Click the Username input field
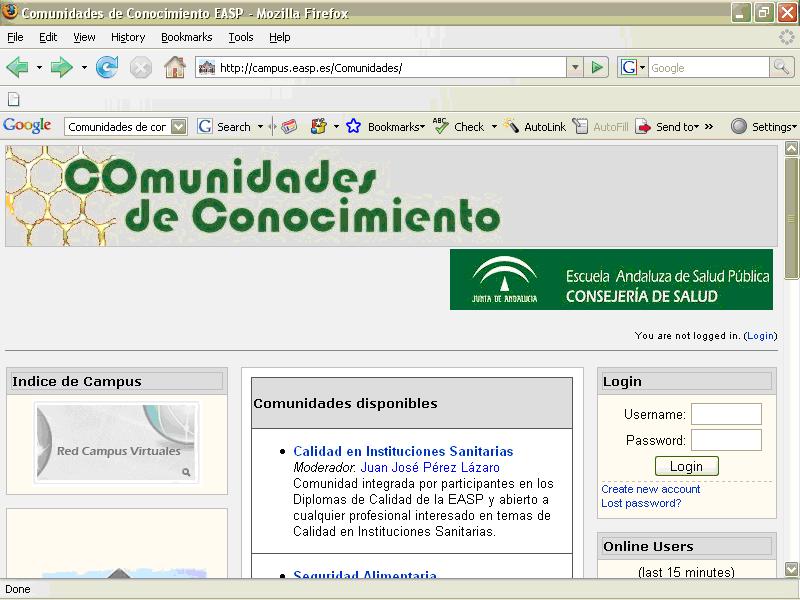The height and width of the screenshot is (600, 800). [726, 414]
